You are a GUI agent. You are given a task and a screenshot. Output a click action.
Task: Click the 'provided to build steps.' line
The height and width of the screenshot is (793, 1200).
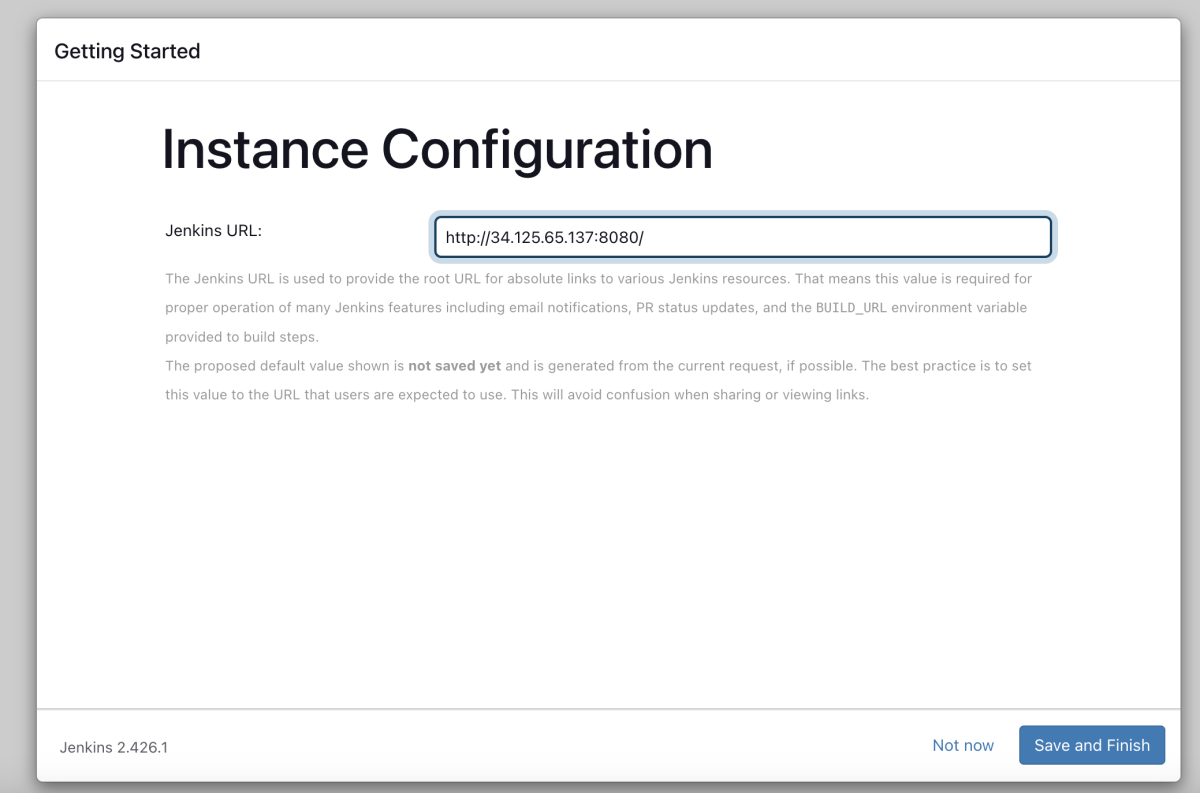coord(242,337)
